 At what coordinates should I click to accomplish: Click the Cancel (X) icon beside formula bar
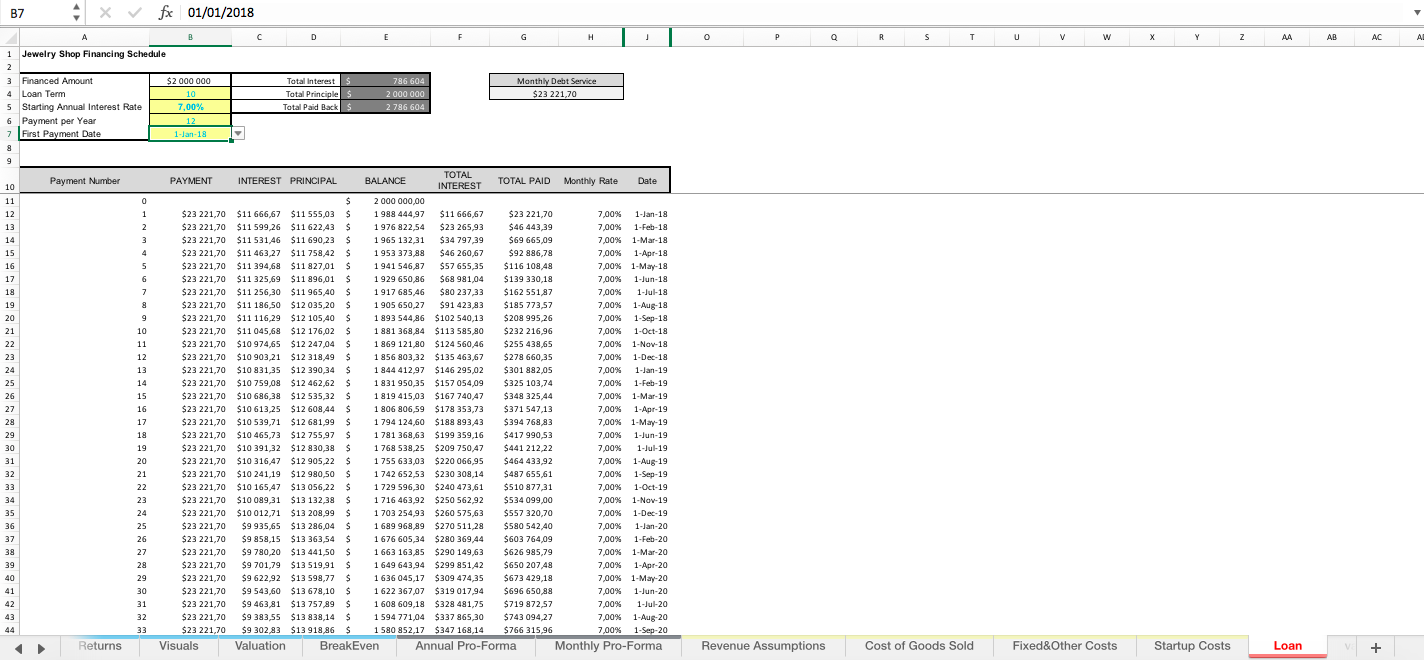point(104,13)
